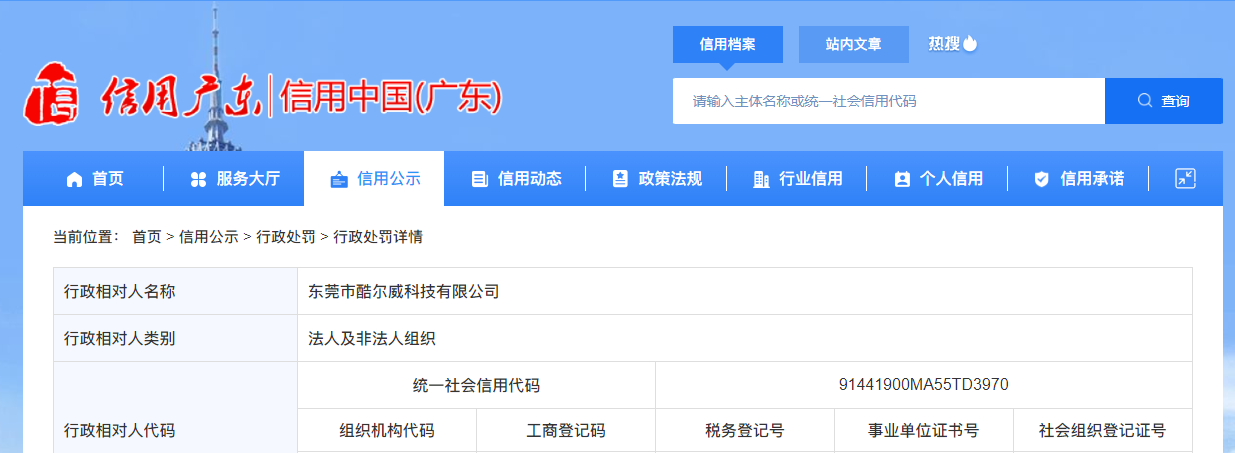Click the building icon beside 行业信用
This screenshot has width=1235, height=453.
click(x=761, y=179)
